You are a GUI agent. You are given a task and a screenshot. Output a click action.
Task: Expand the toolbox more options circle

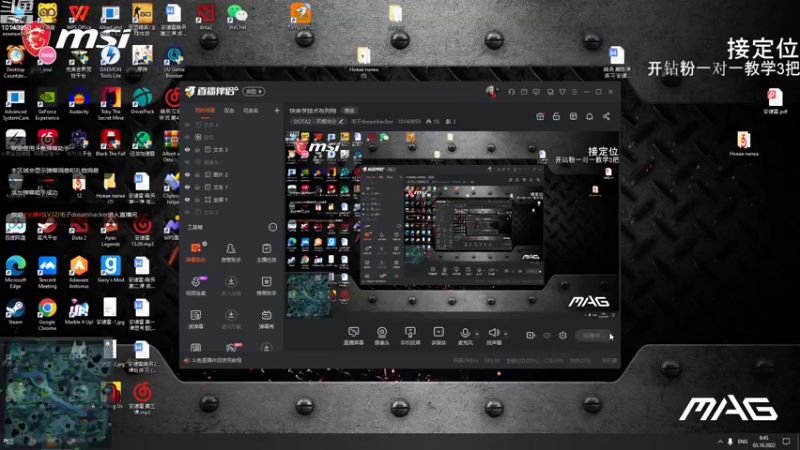[x=273, y=227]
